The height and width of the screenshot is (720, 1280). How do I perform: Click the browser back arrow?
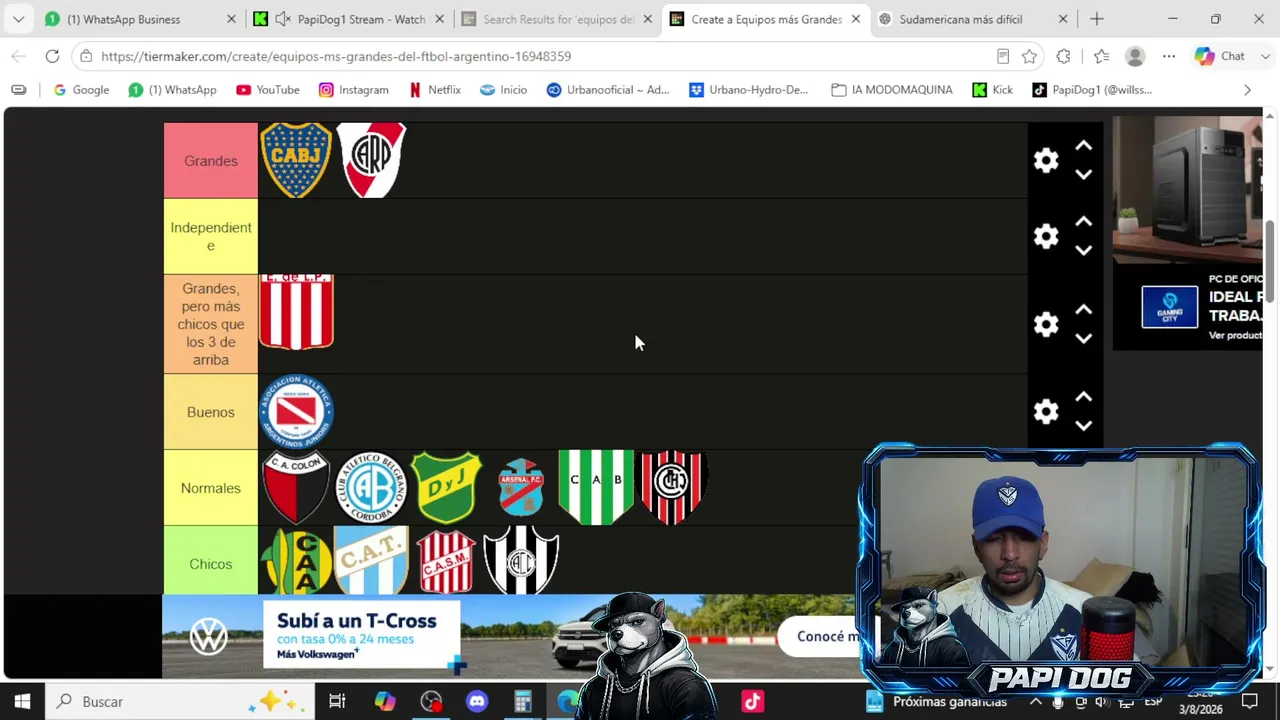coord(18,56)
